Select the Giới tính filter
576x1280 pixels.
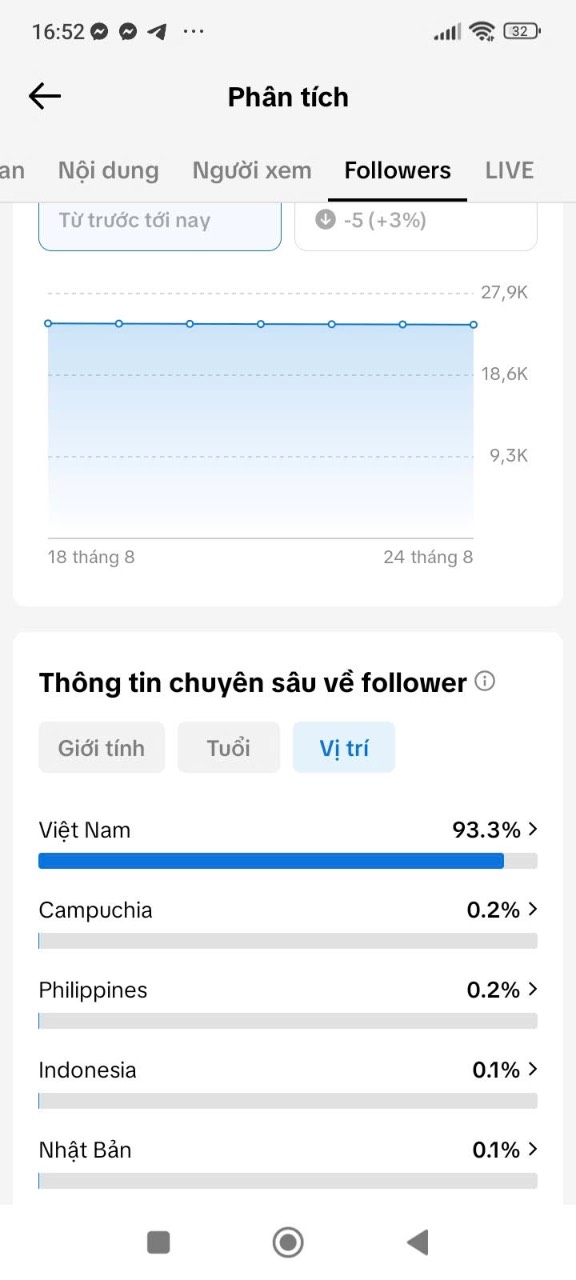101,748
